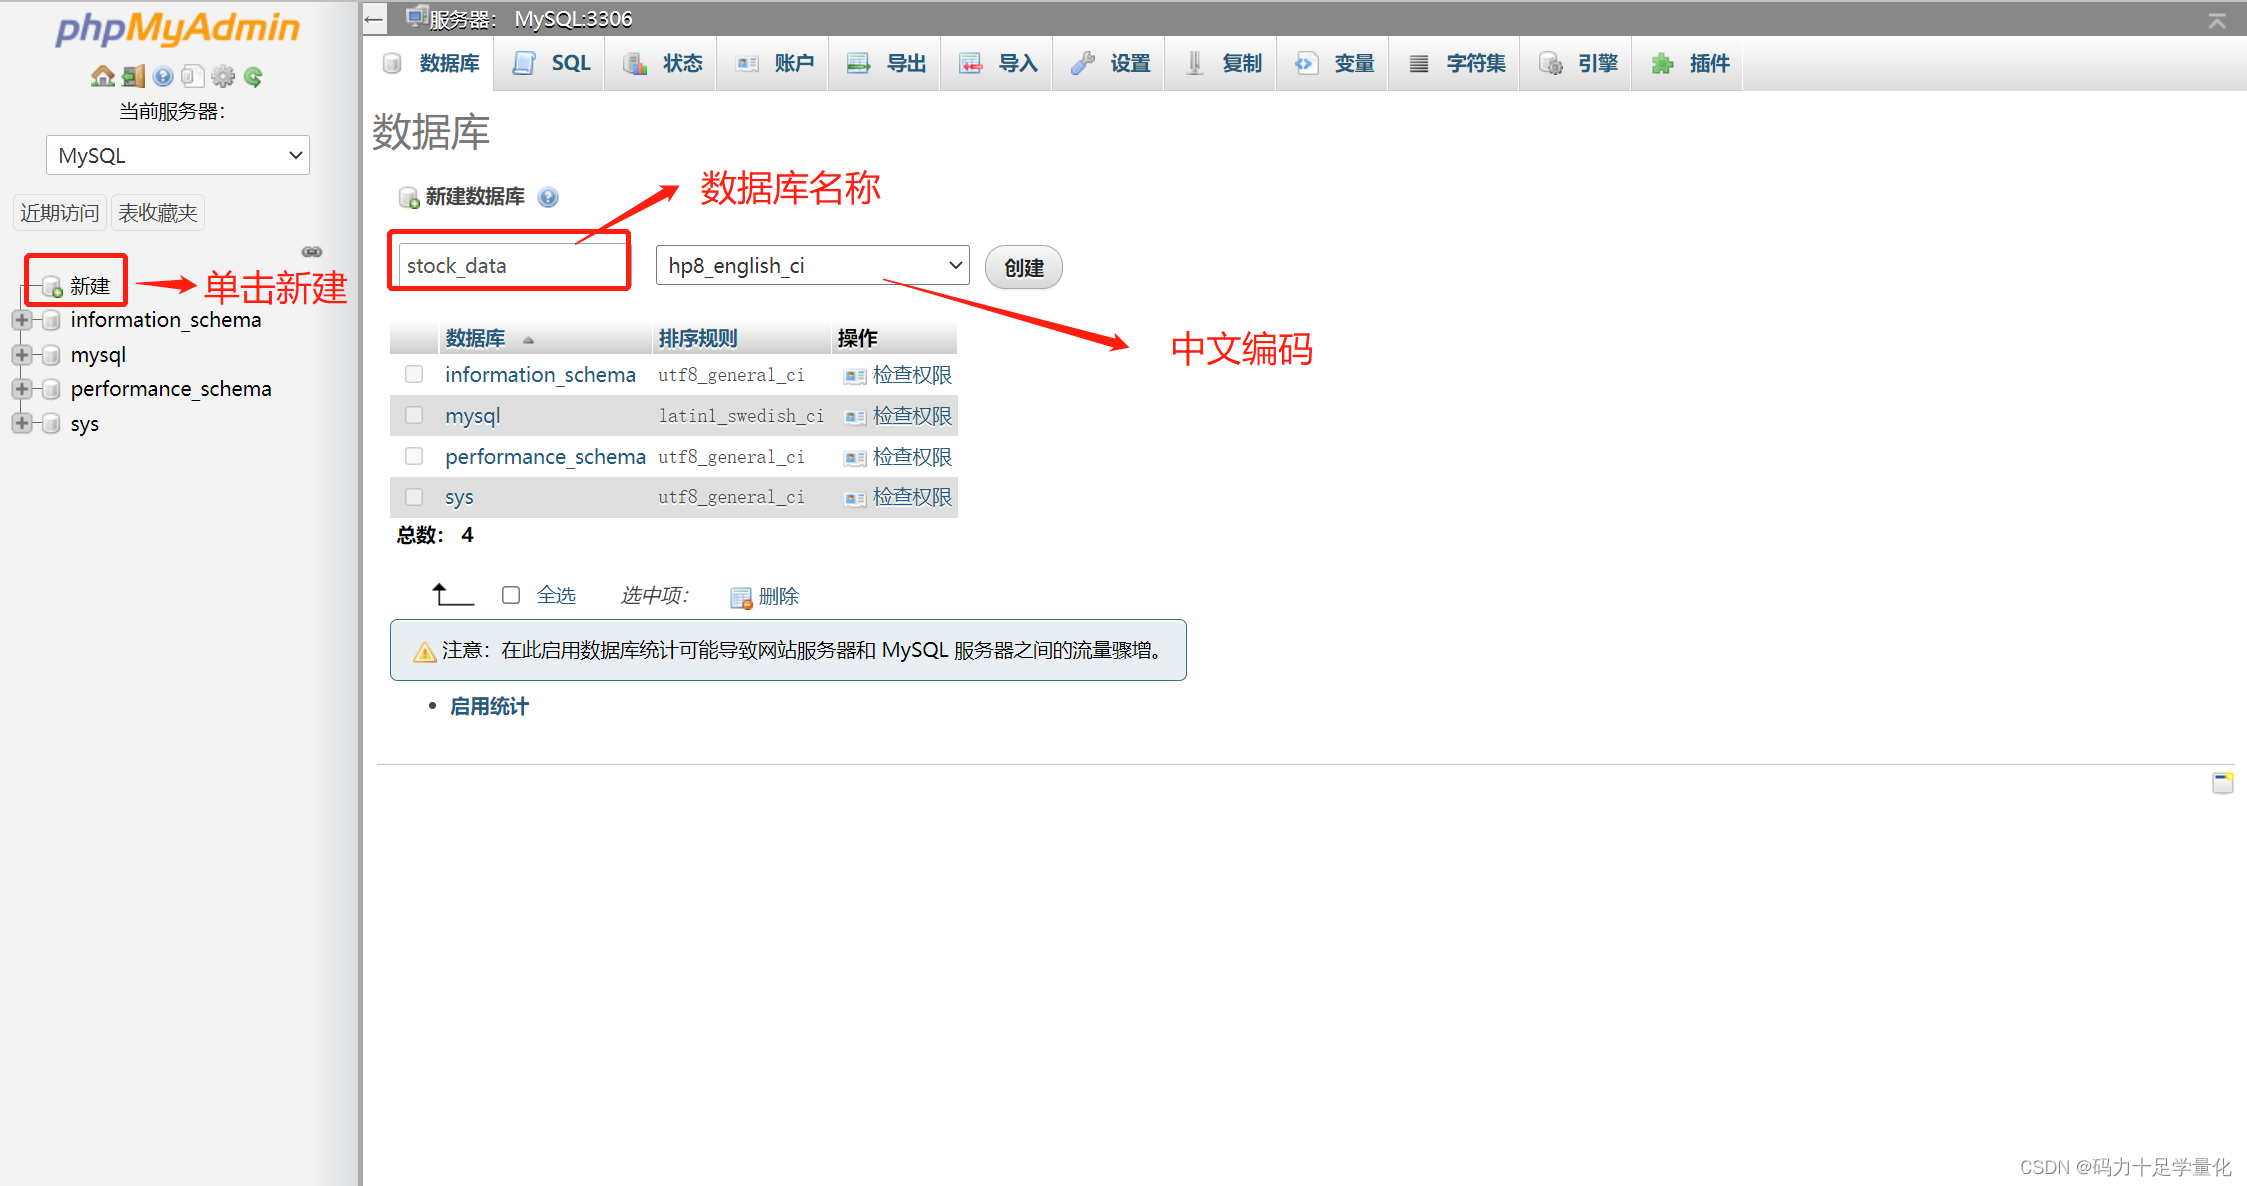Image resolution: width=2247 pixels, height=1186 pixels.
Task: Tick the 全选 select-all checkbox
Action: (x=511, y=595)
